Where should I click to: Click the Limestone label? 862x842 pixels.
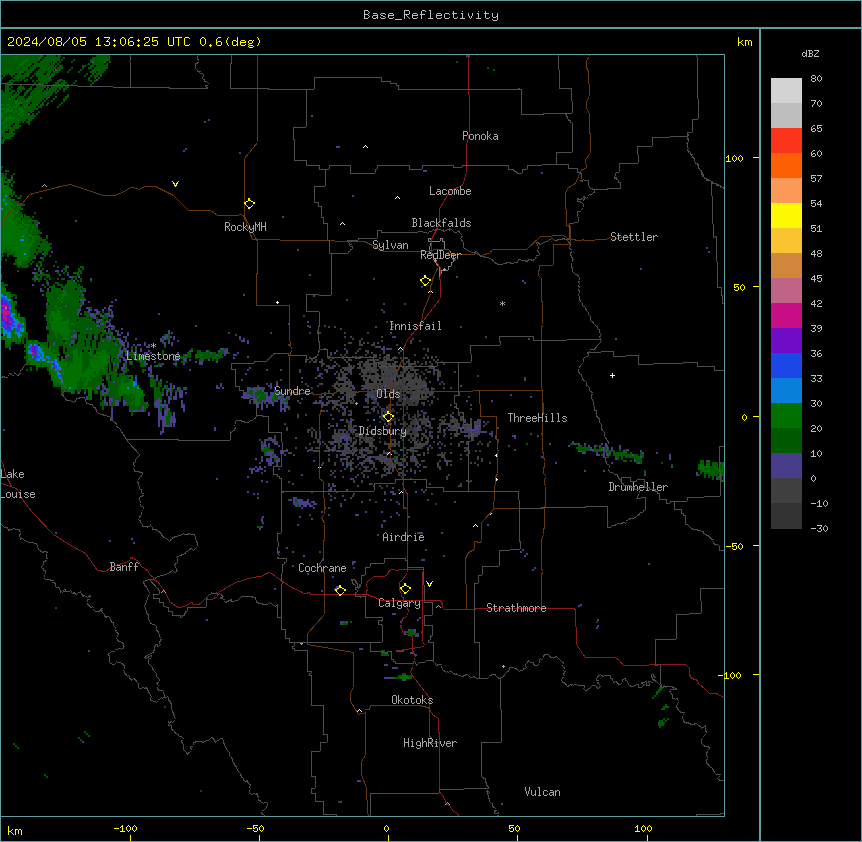coord(153,356)
